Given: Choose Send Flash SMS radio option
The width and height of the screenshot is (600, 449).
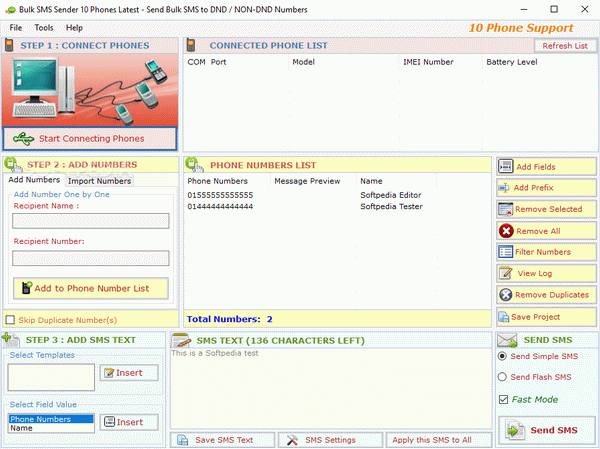Looking at the screenshot, I should (x=502, y=377).
